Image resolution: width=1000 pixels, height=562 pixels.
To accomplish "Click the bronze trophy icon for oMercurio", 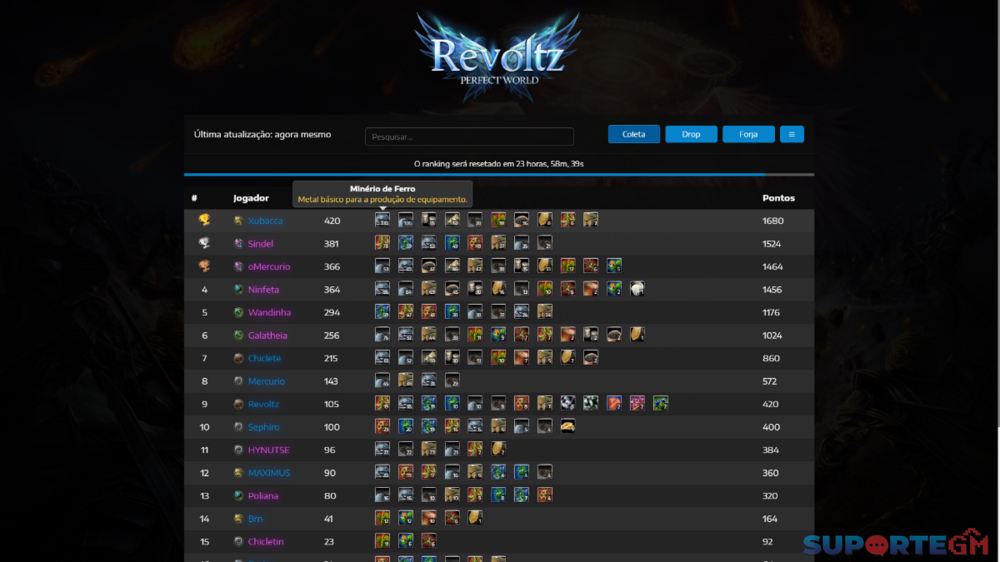I will point(204,266).
